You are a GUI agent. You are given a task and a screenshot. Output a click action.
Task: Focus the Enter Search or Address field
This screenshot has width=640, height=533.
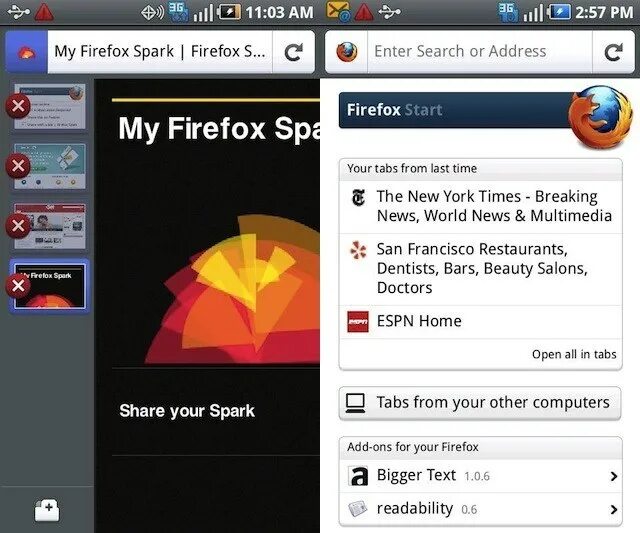(480, 52)
